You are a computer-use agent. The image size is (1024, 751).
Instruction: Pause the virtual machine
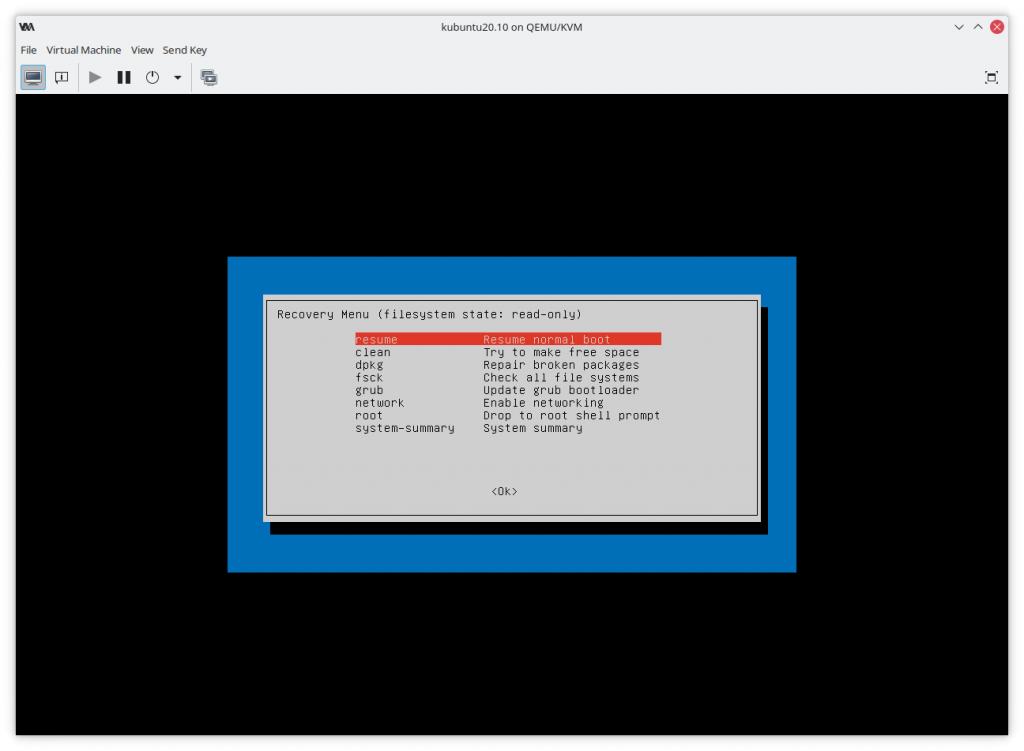point(124,77)
